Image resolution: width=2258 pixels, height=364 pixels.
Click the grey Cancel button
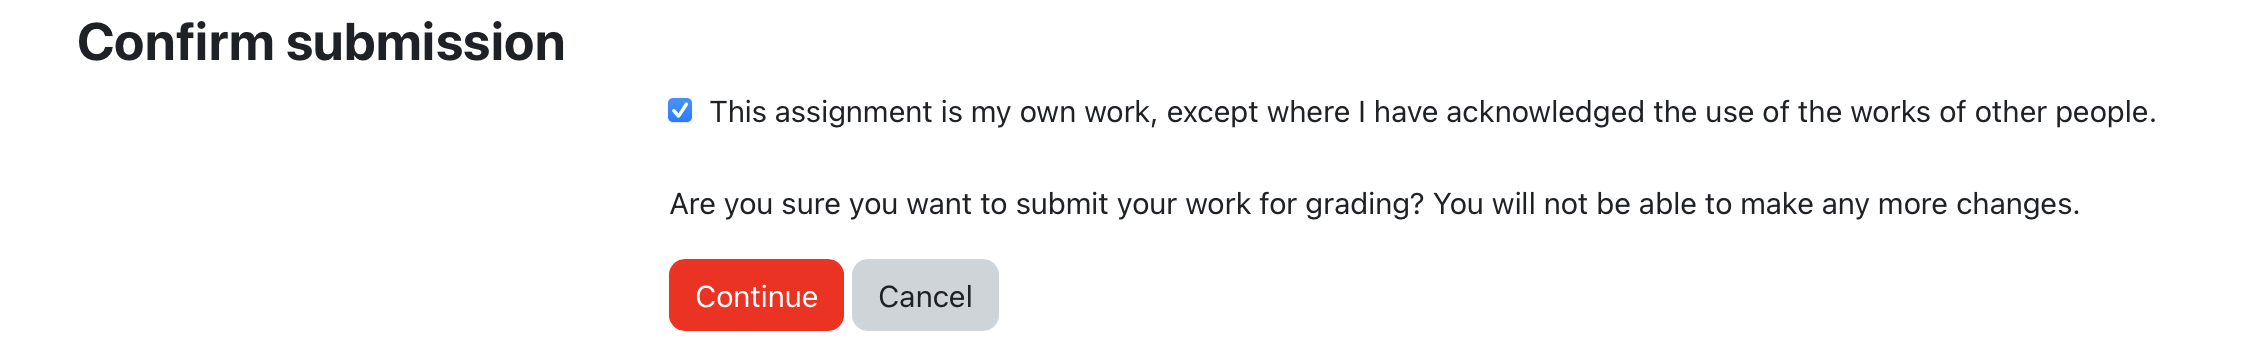tap(925, 295)
